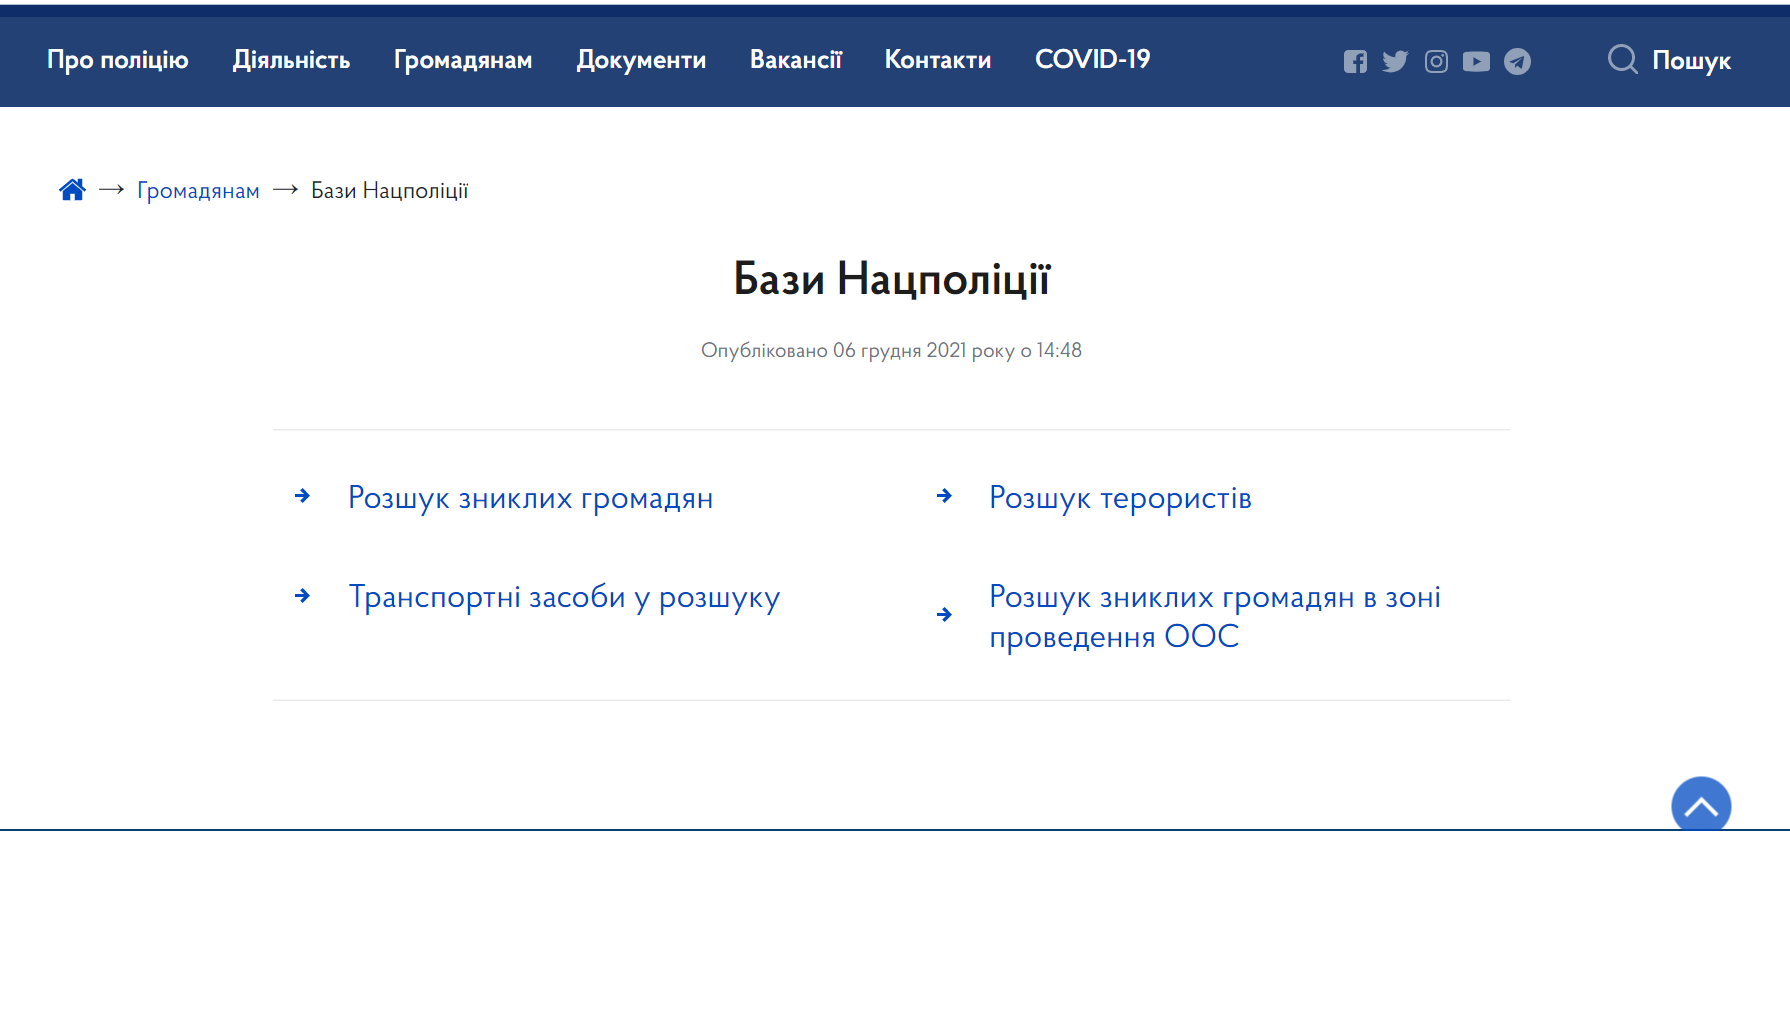Click the Instagram icon

pyautogui.click(x=1436, y=61)
